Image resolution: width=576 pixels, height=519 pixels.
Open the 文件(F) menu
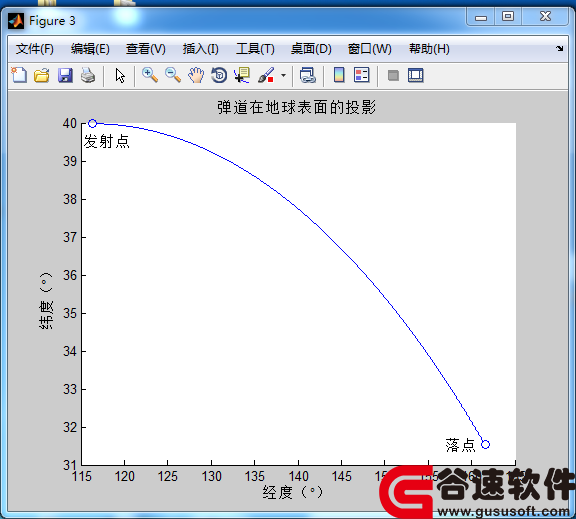[35, 49]
